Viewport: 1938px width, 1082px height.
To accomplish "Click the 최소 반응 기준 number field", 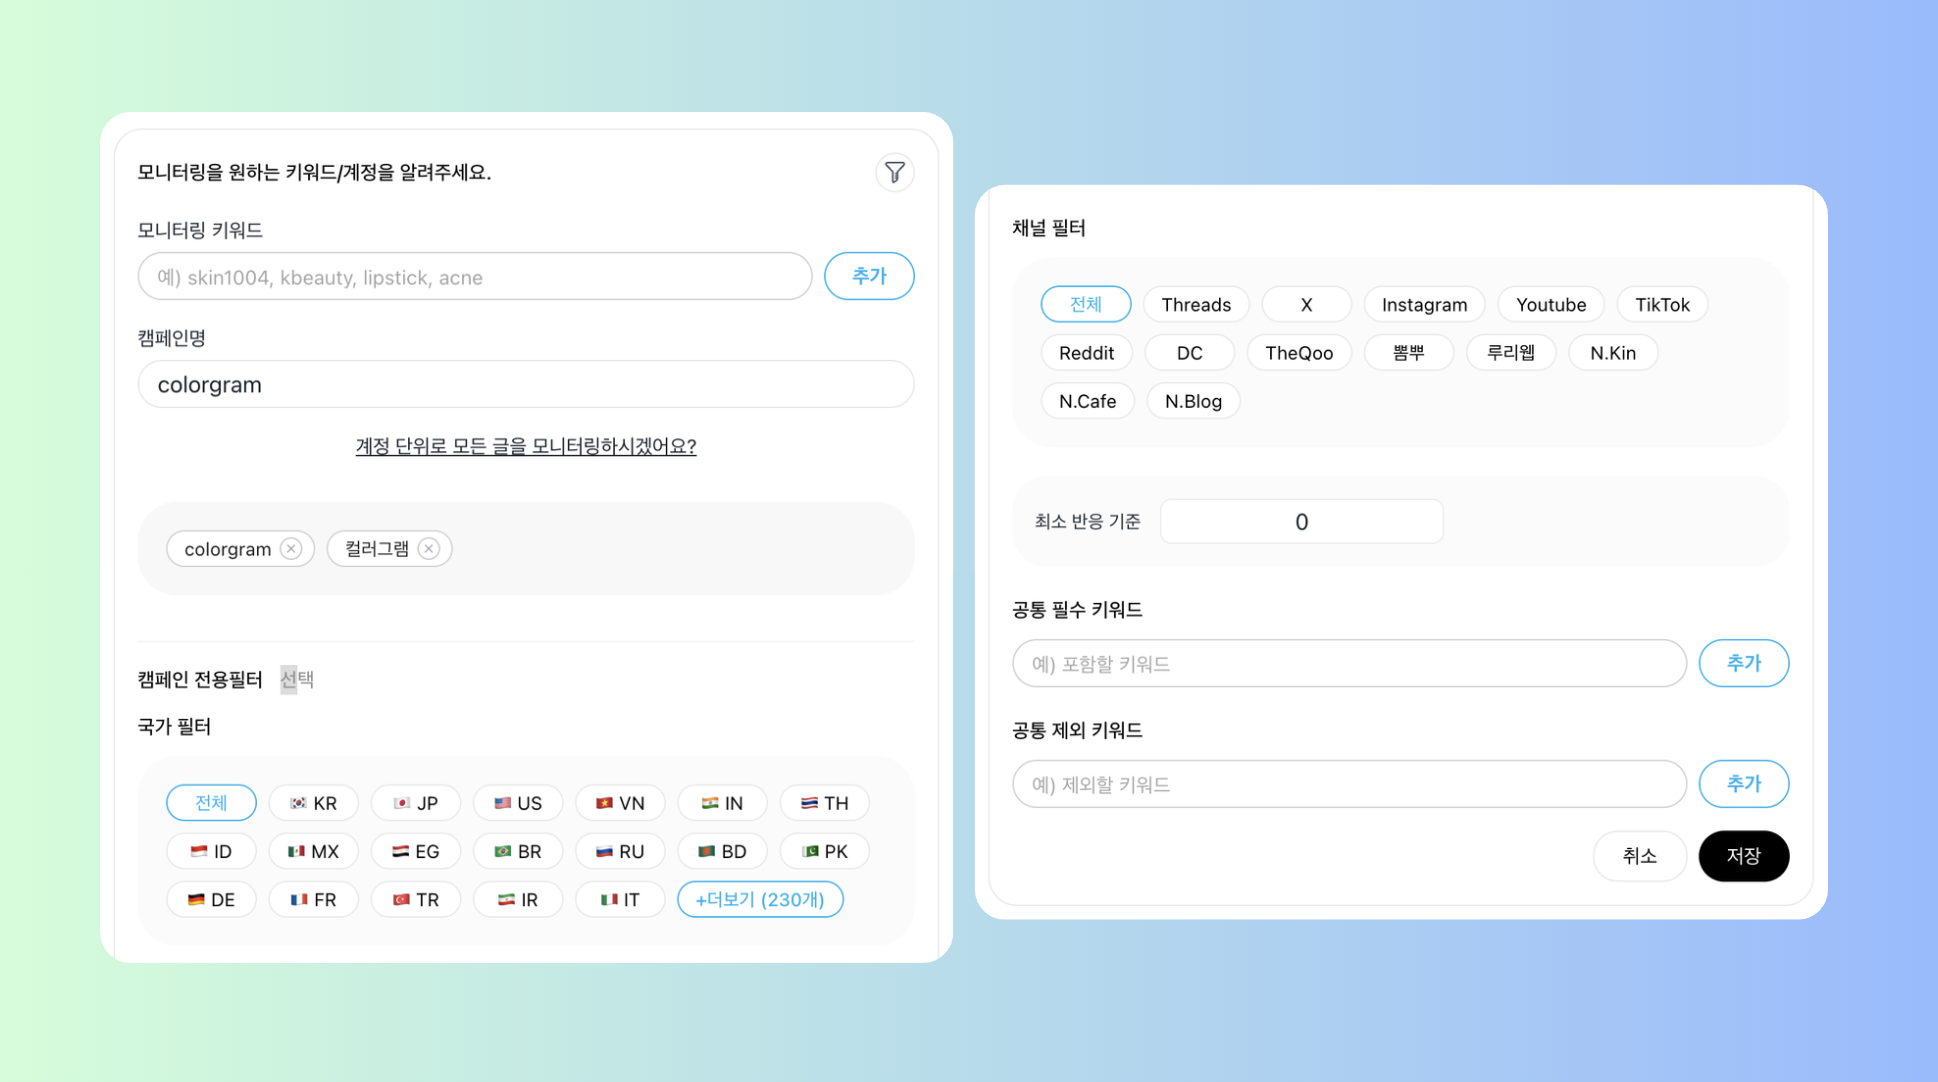I will [x=1300, y=522].
